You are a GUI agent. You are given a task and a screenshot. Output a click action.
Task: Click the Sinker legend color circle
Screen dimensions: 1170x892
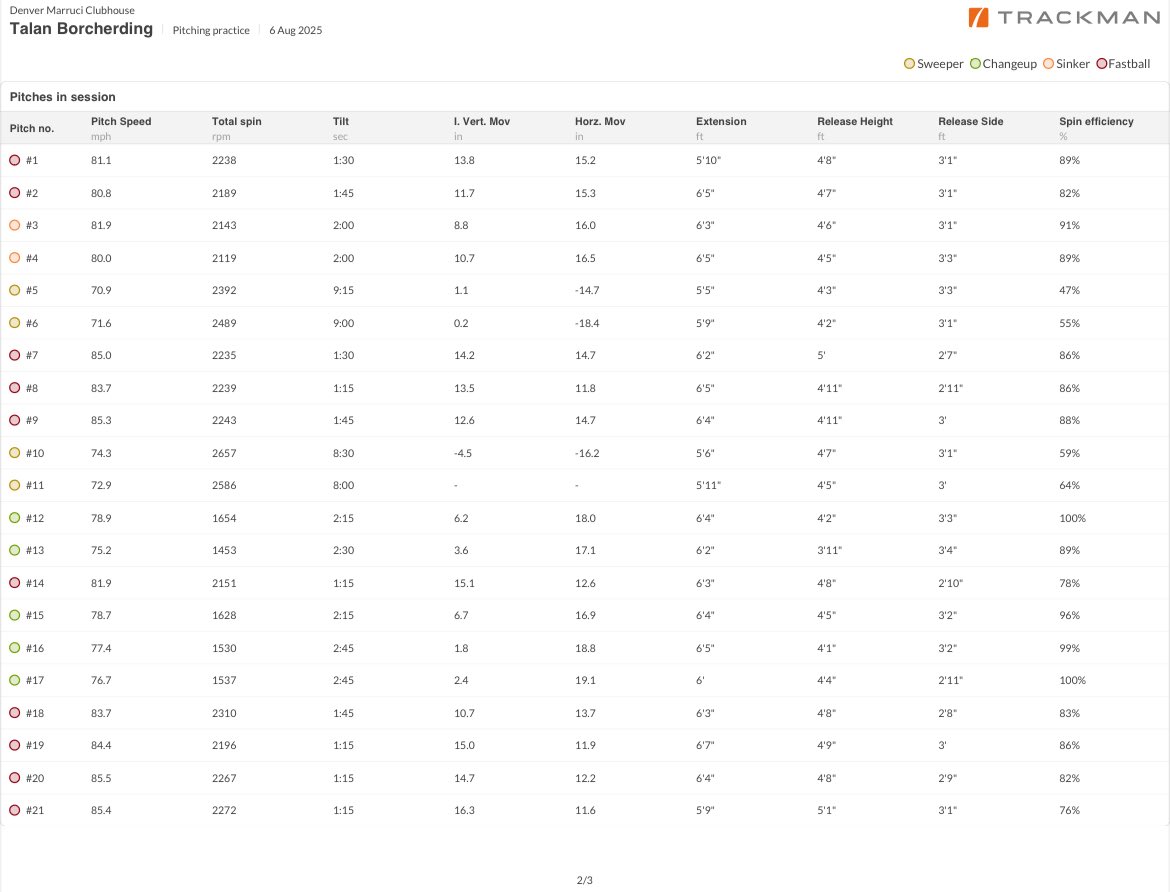point(1048,63)
